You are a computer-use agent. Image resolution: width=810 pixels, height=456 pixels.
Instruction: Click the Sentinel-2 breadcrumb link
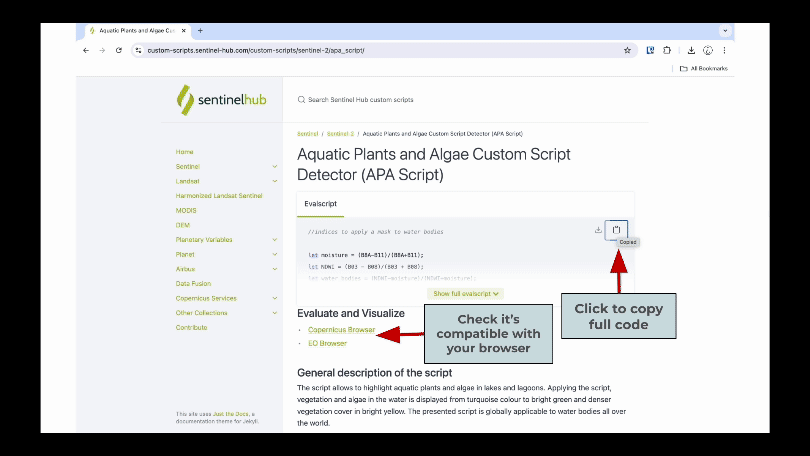(340, 134)
